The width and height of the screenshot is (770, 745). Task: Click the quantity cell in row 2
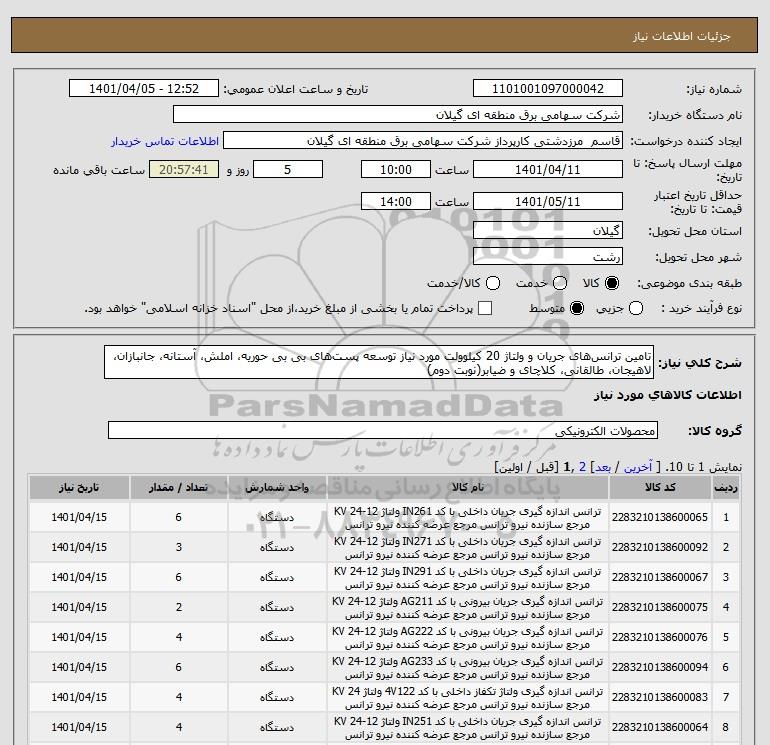(179, 547)
